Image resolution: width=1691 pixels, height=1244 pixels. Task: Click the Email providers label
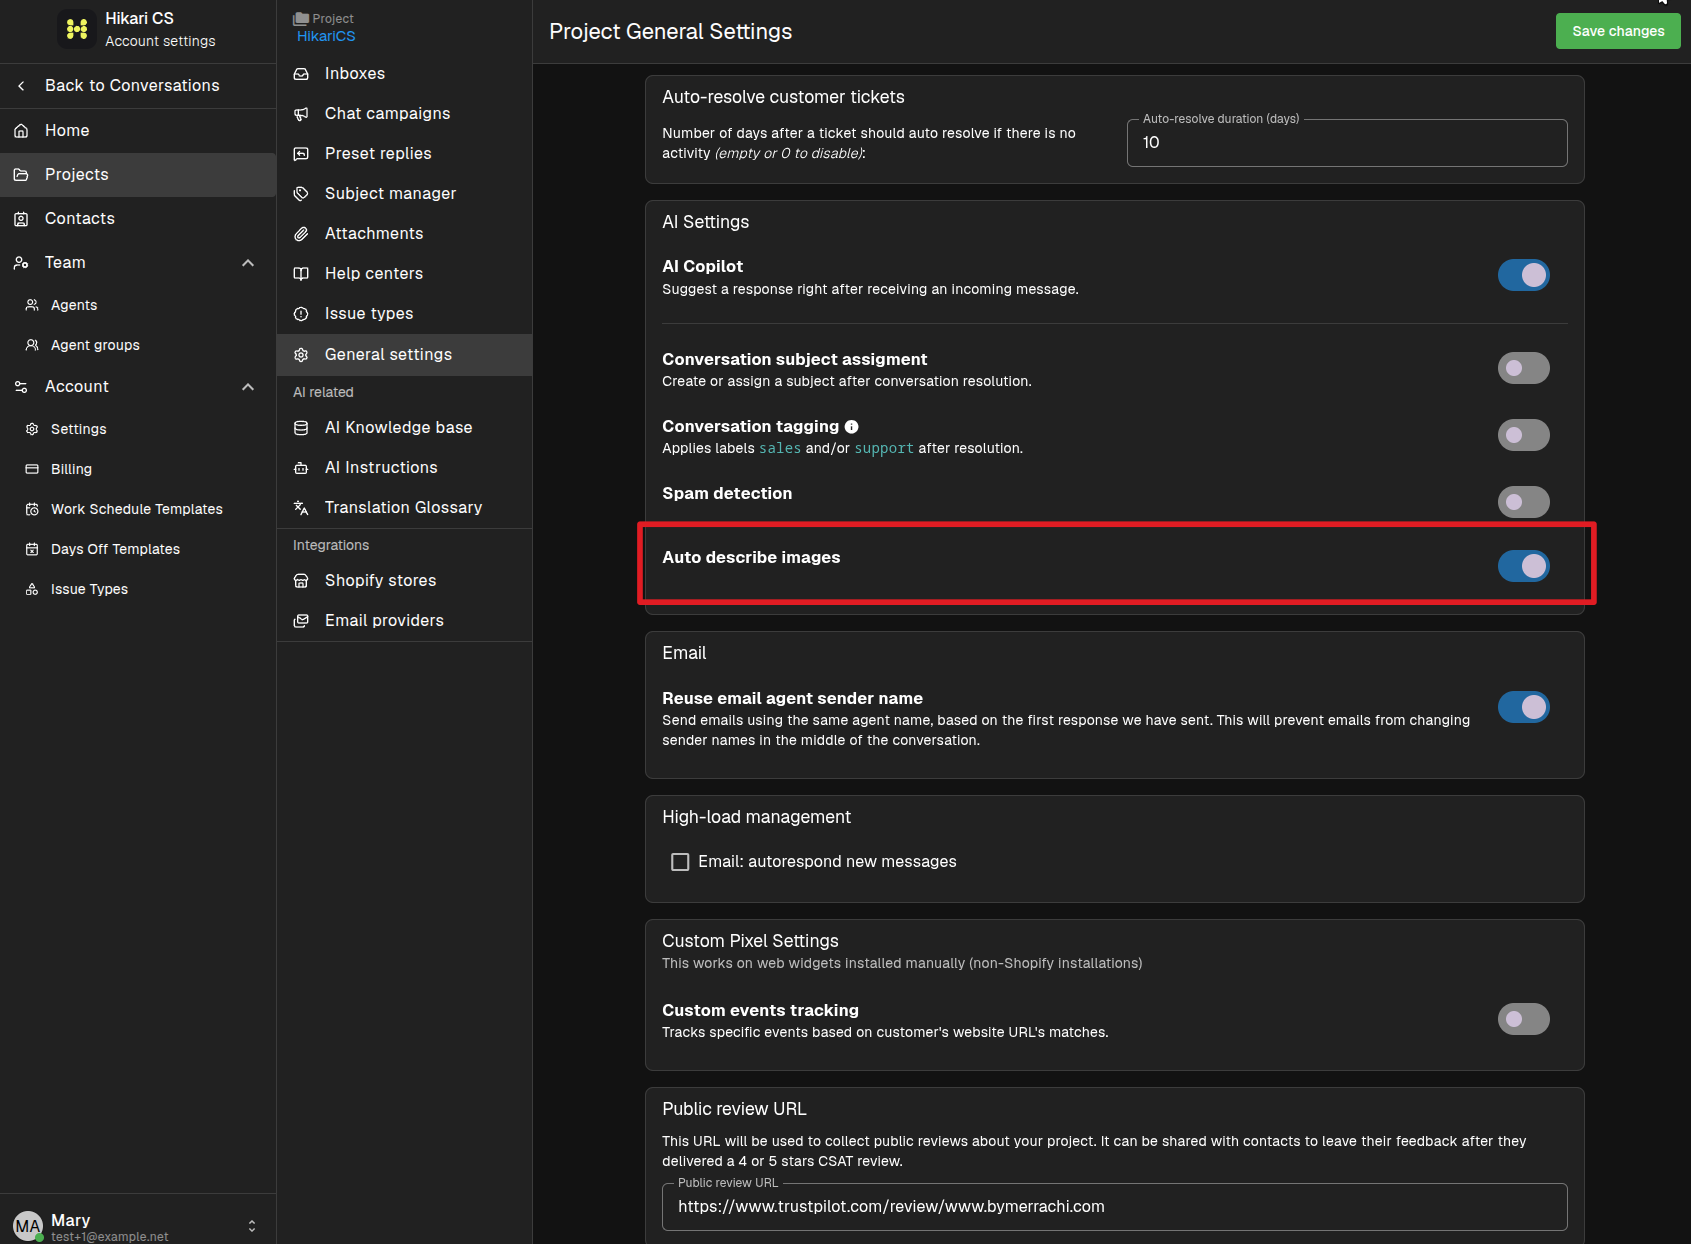pyautogui.click(x=384, y=621)
